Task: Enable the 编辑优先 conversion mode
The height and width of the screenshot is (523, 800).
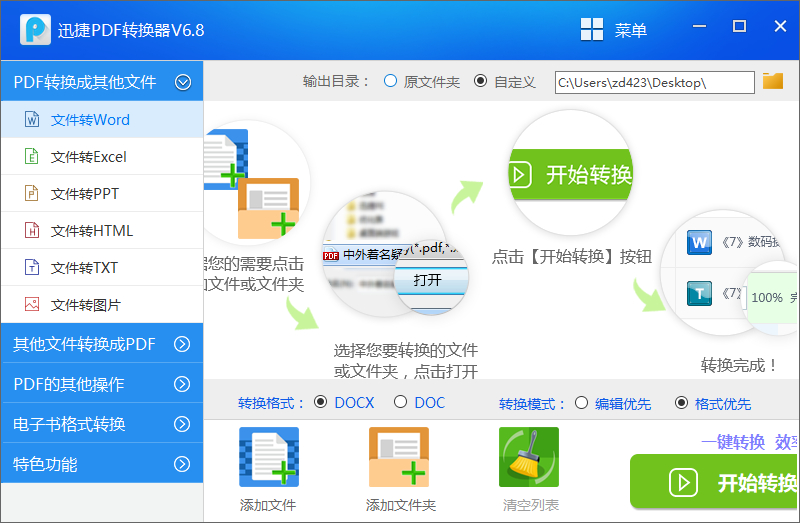Action: (x=581, y=403)
